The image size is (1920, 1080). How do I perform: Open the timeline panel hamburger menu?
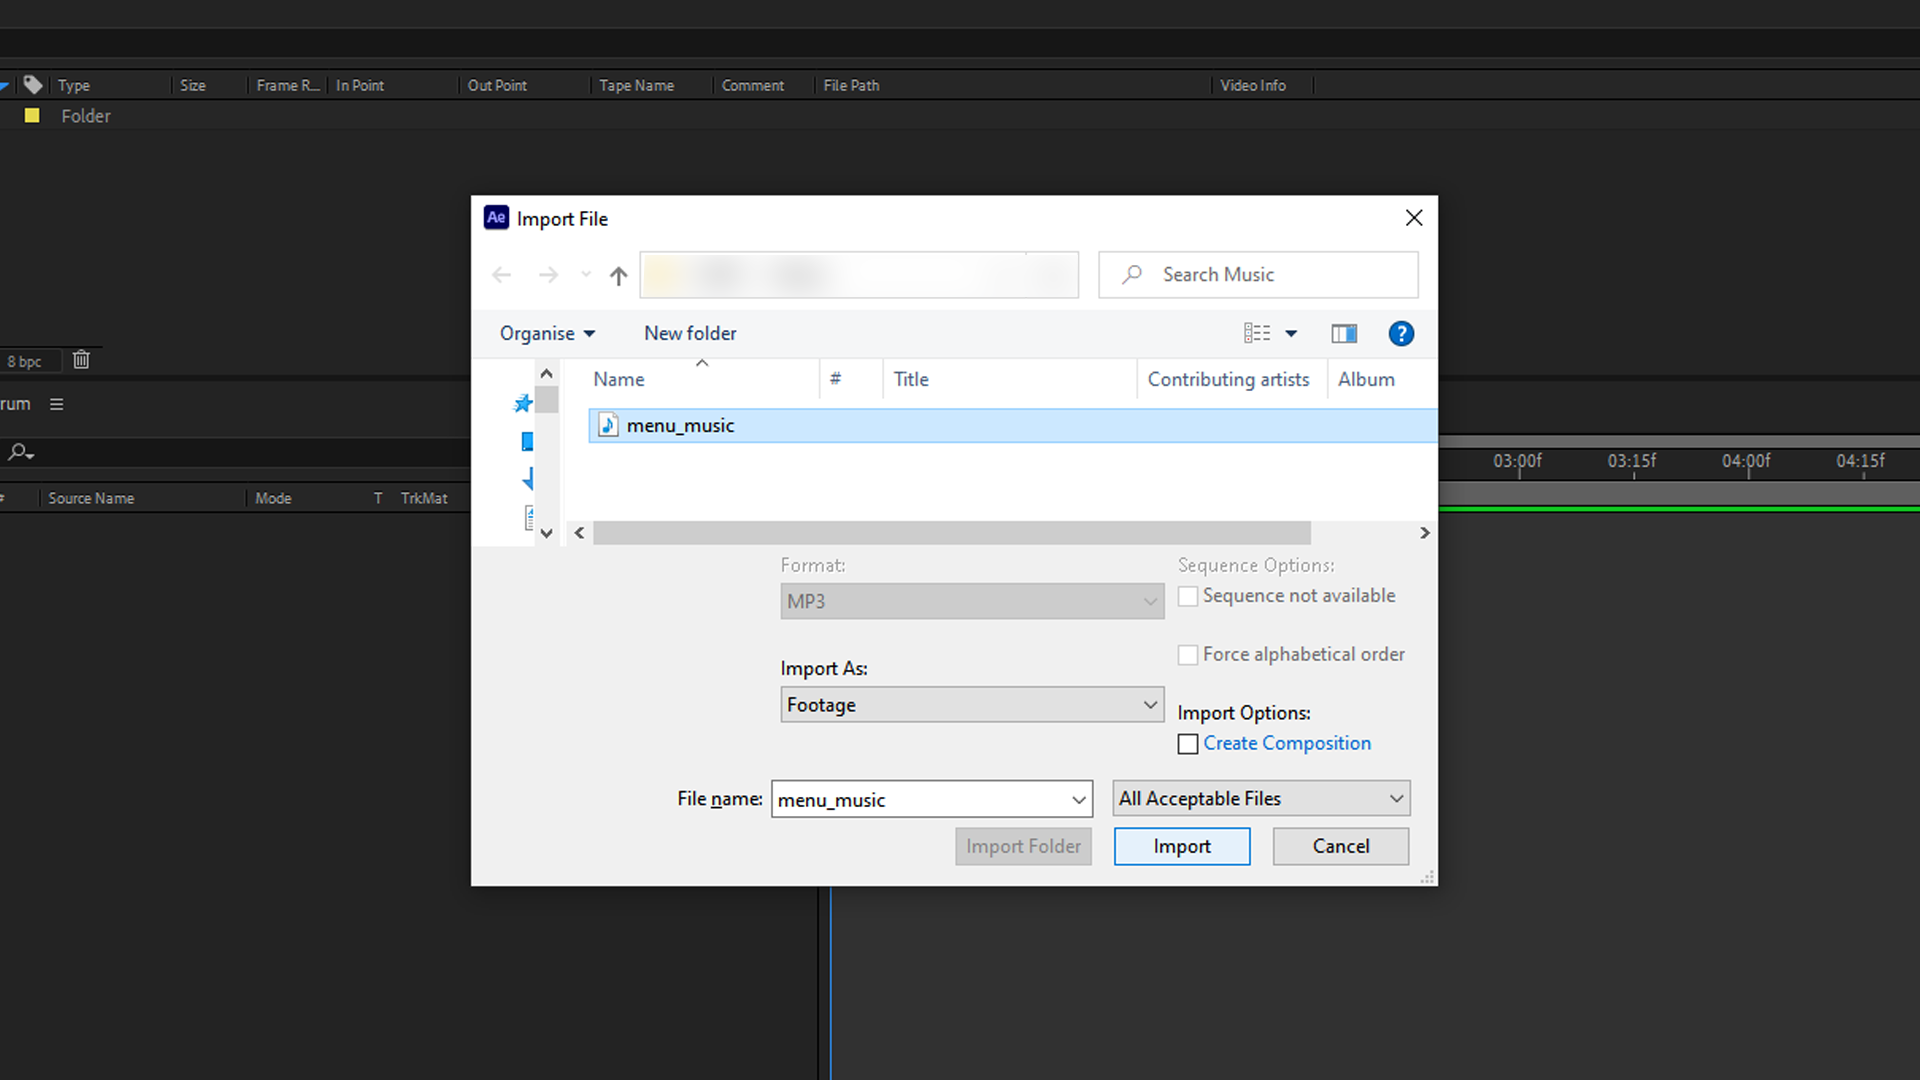click(57, 404)
